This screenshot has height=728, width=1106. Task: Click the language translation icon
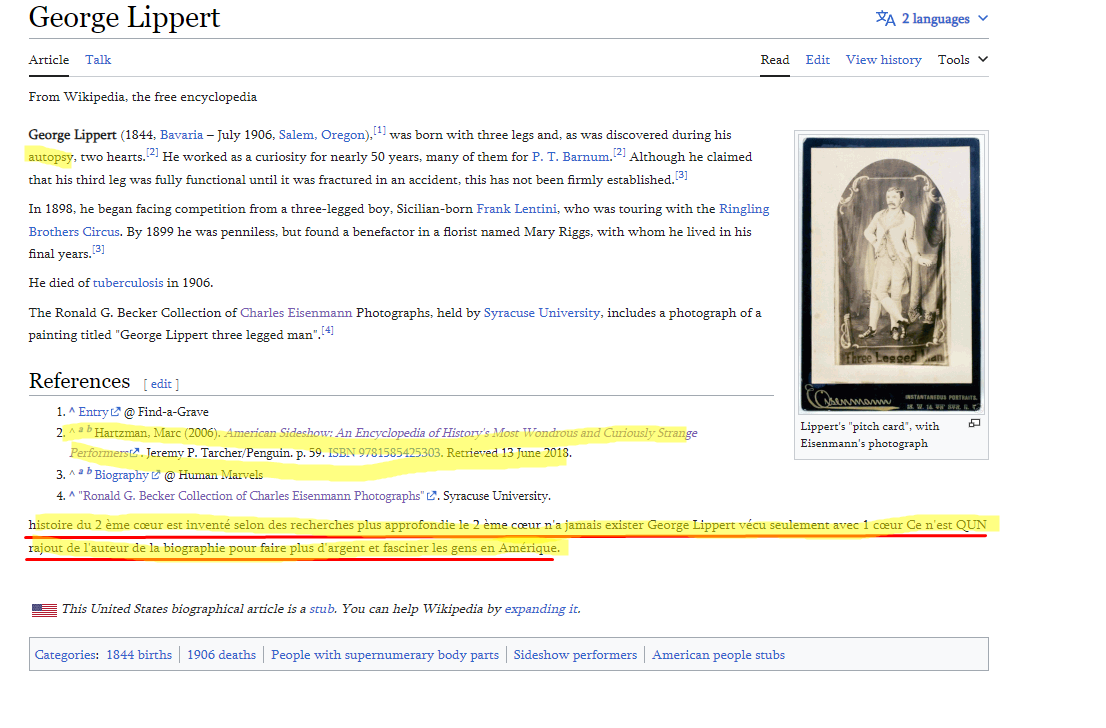[885, 18]
